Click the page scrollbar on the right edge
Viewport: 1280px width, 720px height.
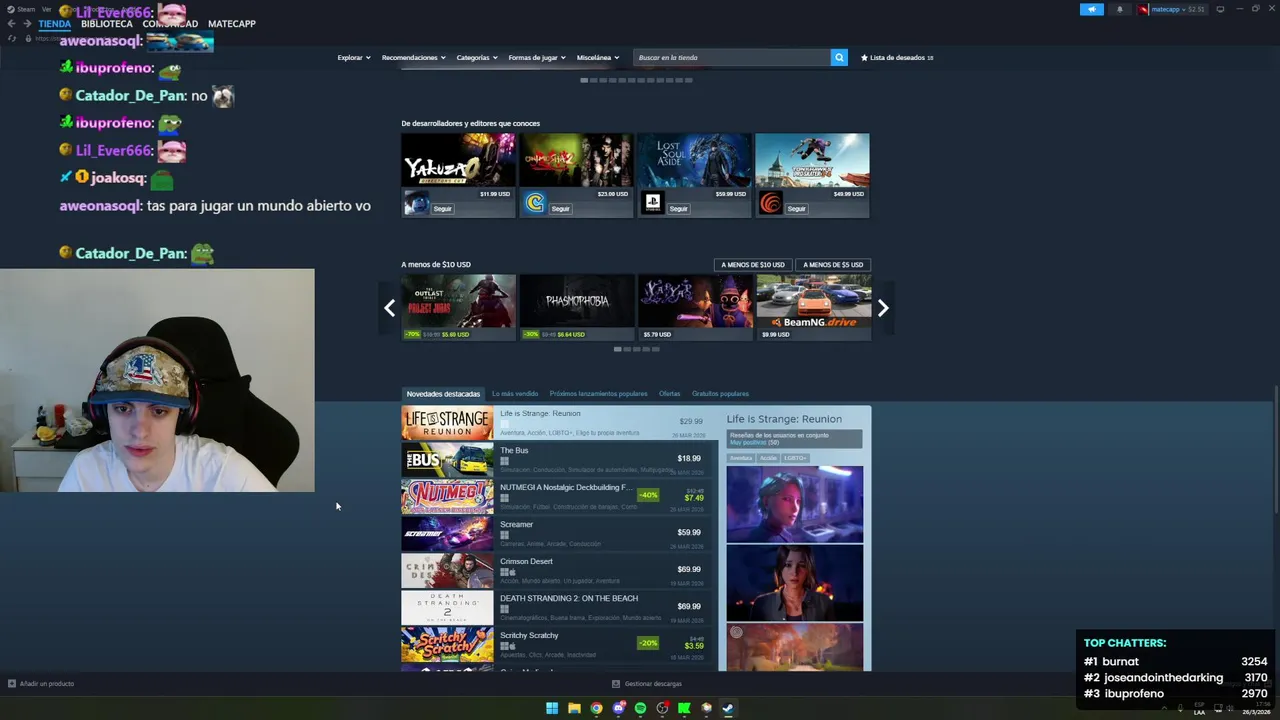[1275, 450]
